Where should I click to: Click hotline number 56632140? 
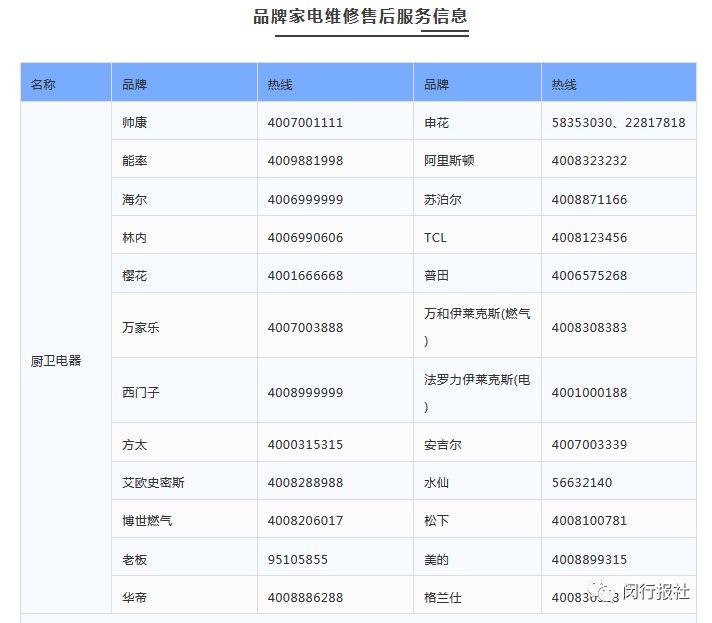coord(582,483)
